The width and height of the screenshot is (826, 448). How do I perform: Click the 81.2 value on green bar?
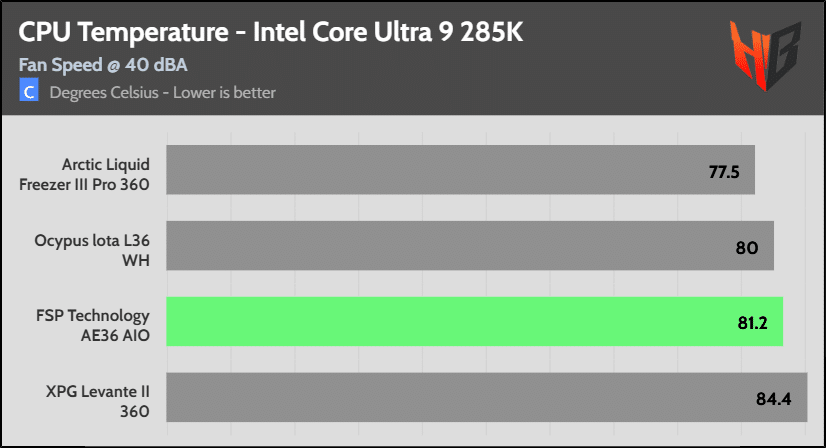click(x=752, y=323)
